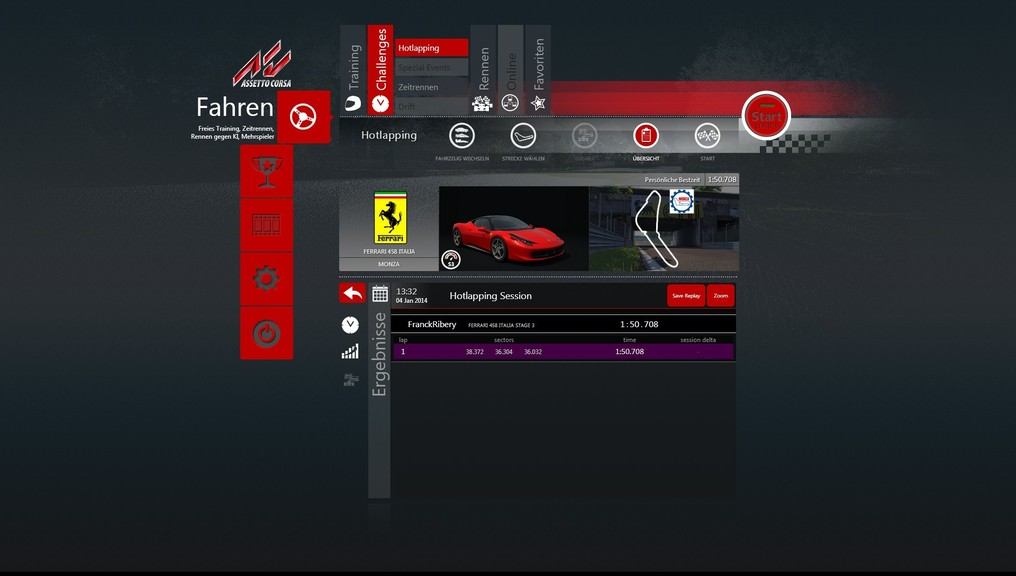The width and height of the screenshot is (1016, 576).
Task: Click the red back arrow button
Action: pyautogui.click(x=352, y=294)
